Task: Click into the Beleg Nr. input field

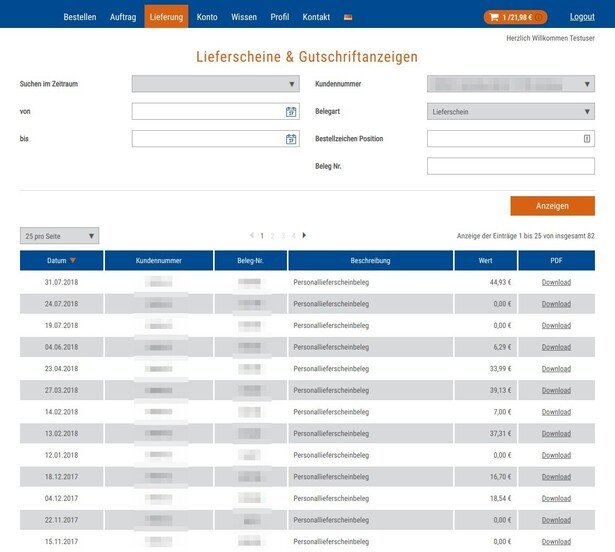Action: click(510, 166)
